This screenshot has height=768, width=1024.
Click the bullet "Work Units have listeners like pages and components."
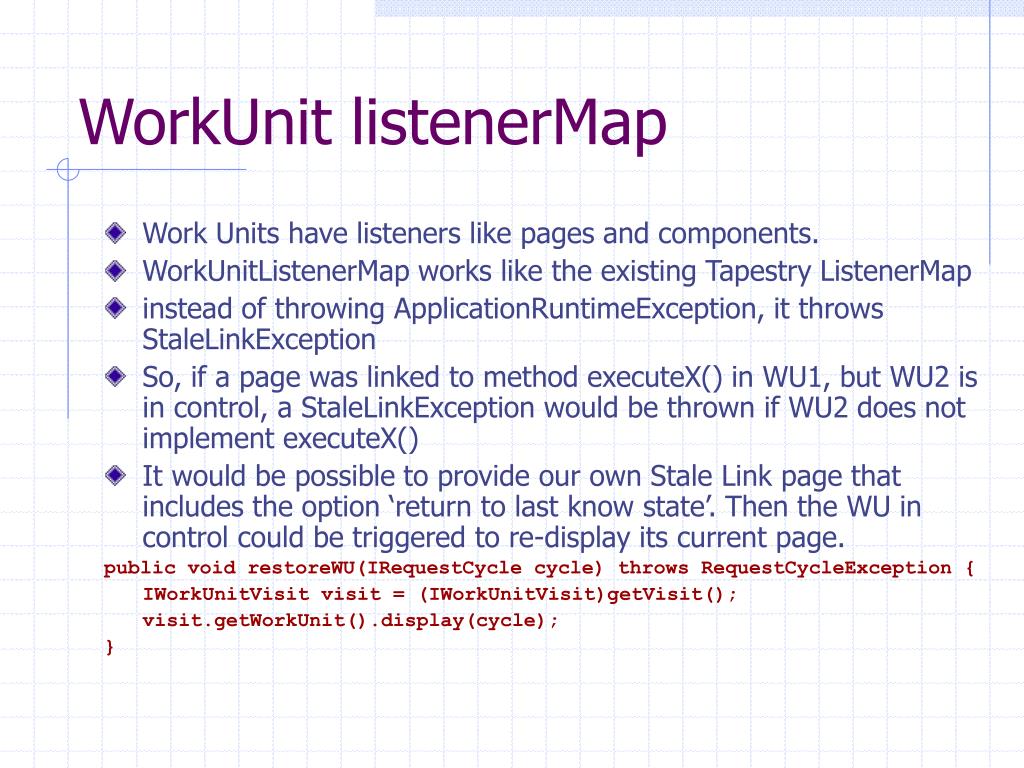[x=480, y=234]
